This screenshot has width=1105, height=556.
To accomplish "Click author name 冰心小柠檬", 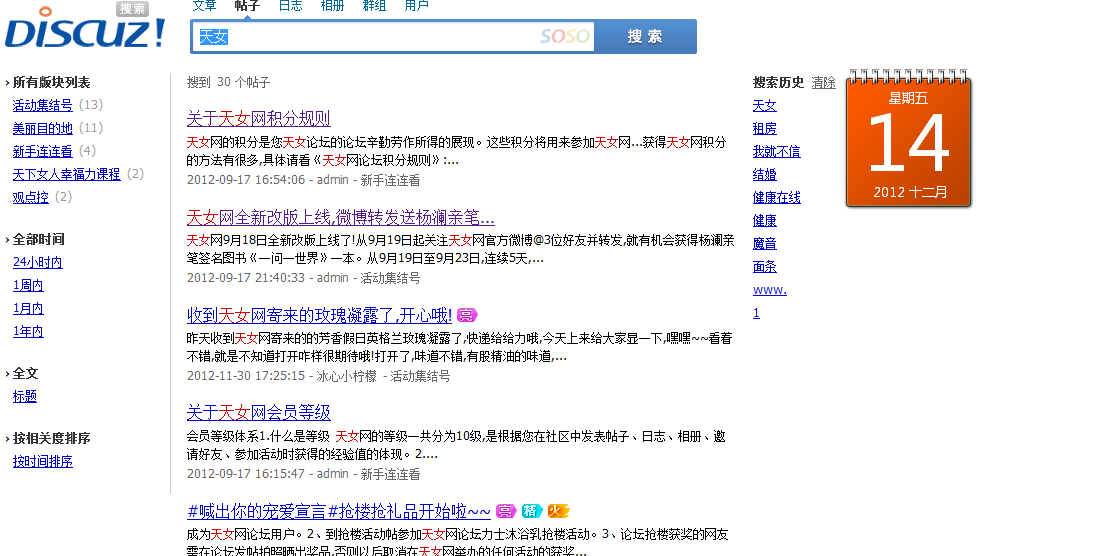I will (347, 376).
